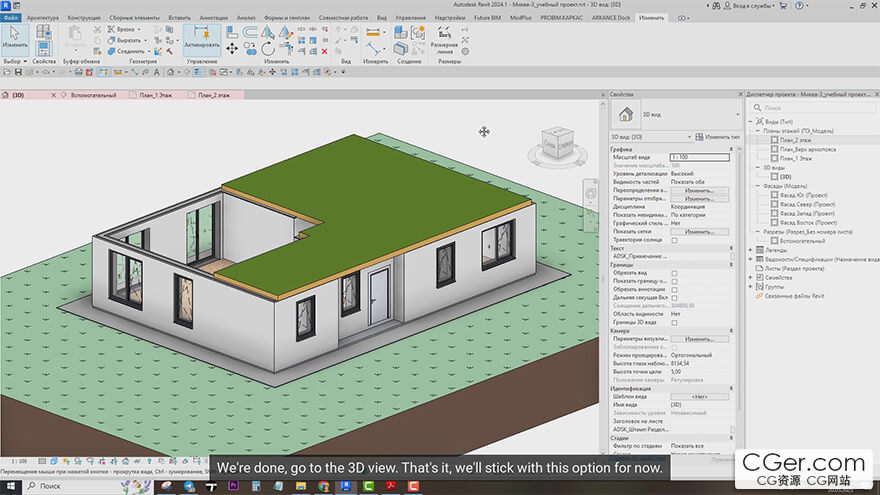This screenshot has width=880, height=495.
Task: Toggle the Траектория солнца checkbox
Action: 674,240
